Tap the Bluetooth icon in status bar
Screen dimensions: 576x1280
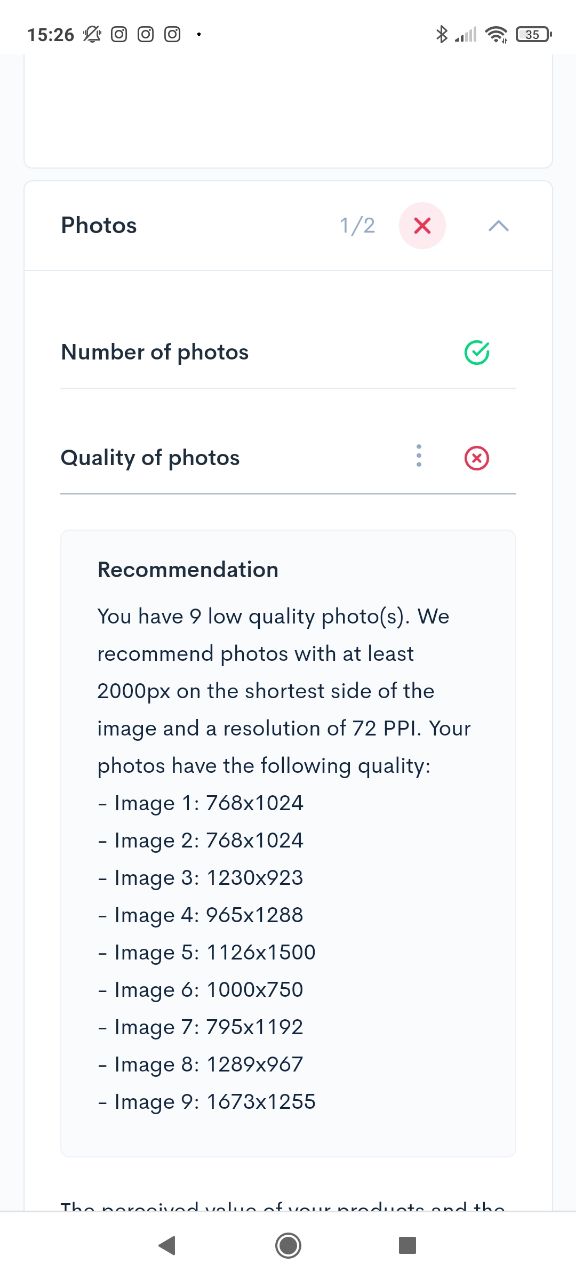pos(441,34)
